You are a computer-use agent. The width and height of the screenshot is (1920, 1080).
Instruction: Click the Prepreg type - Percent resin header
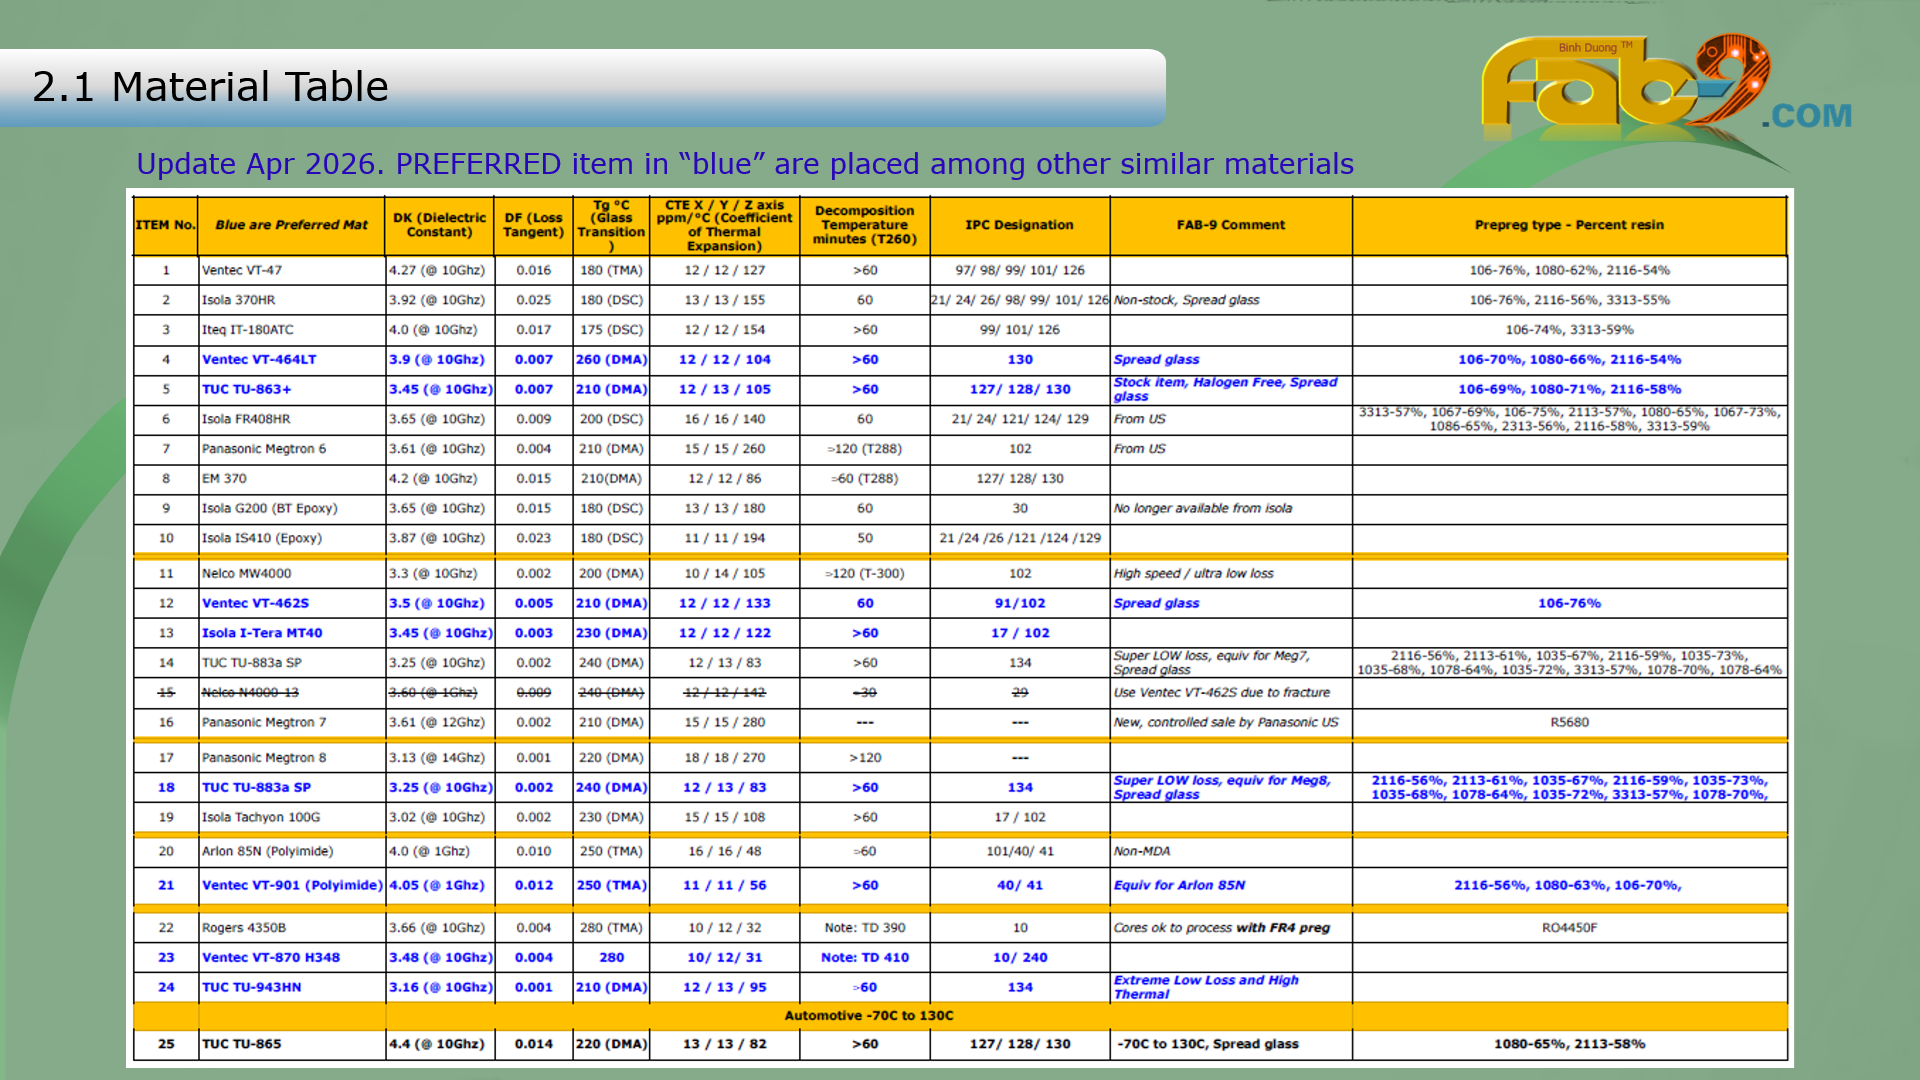click(1568, 225)
